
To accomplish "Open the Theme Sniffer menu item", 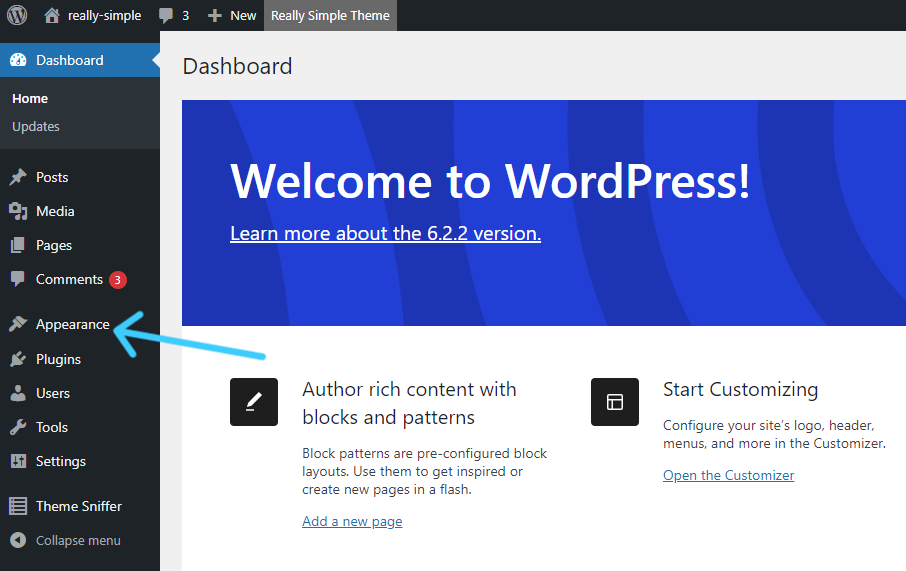I will click(x=80, y=506).
